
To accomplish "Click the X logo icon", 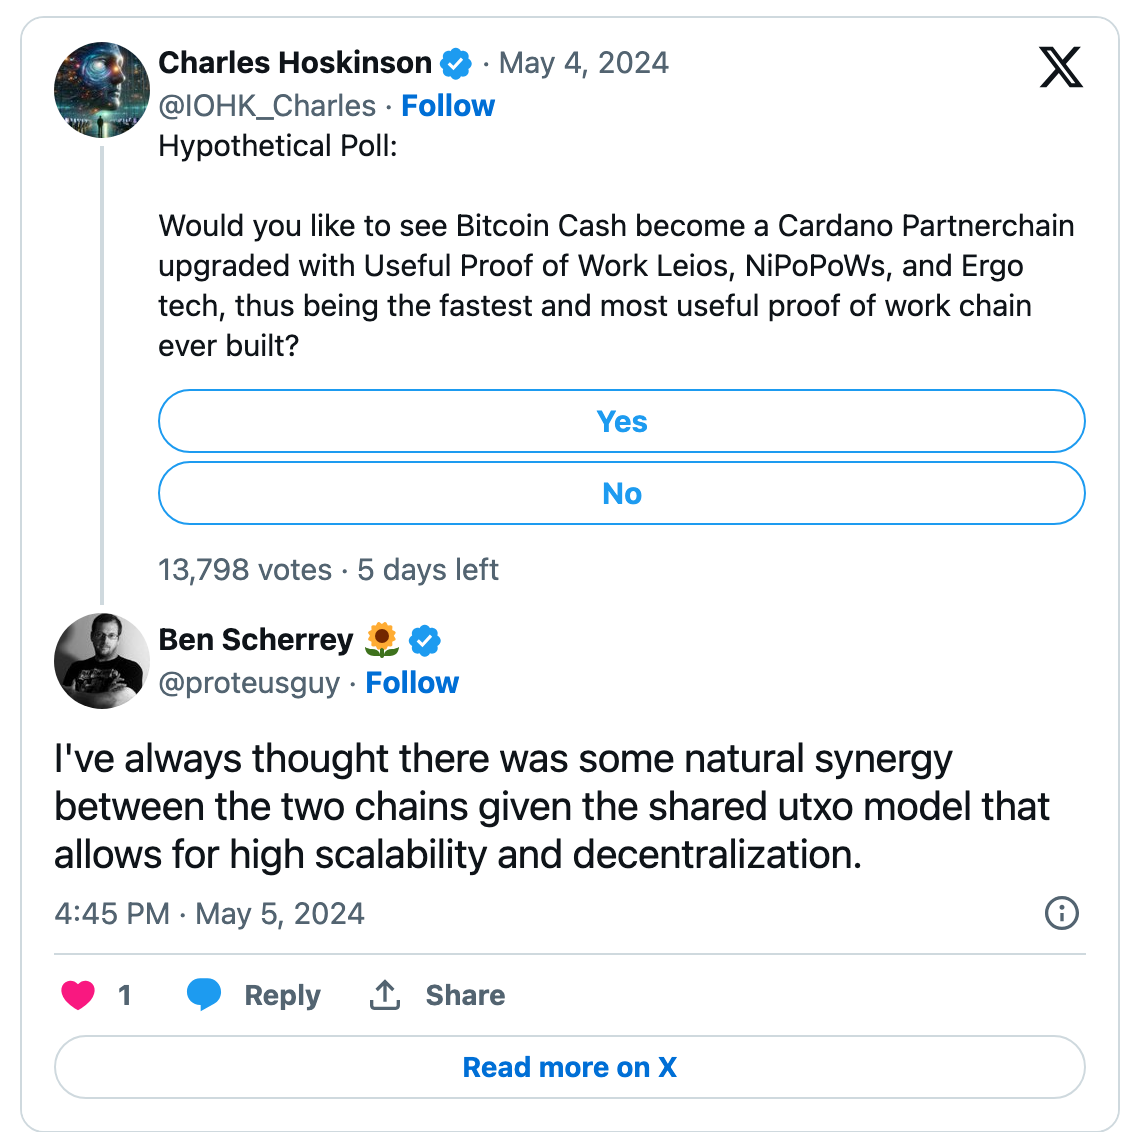I will point(1060,67).
